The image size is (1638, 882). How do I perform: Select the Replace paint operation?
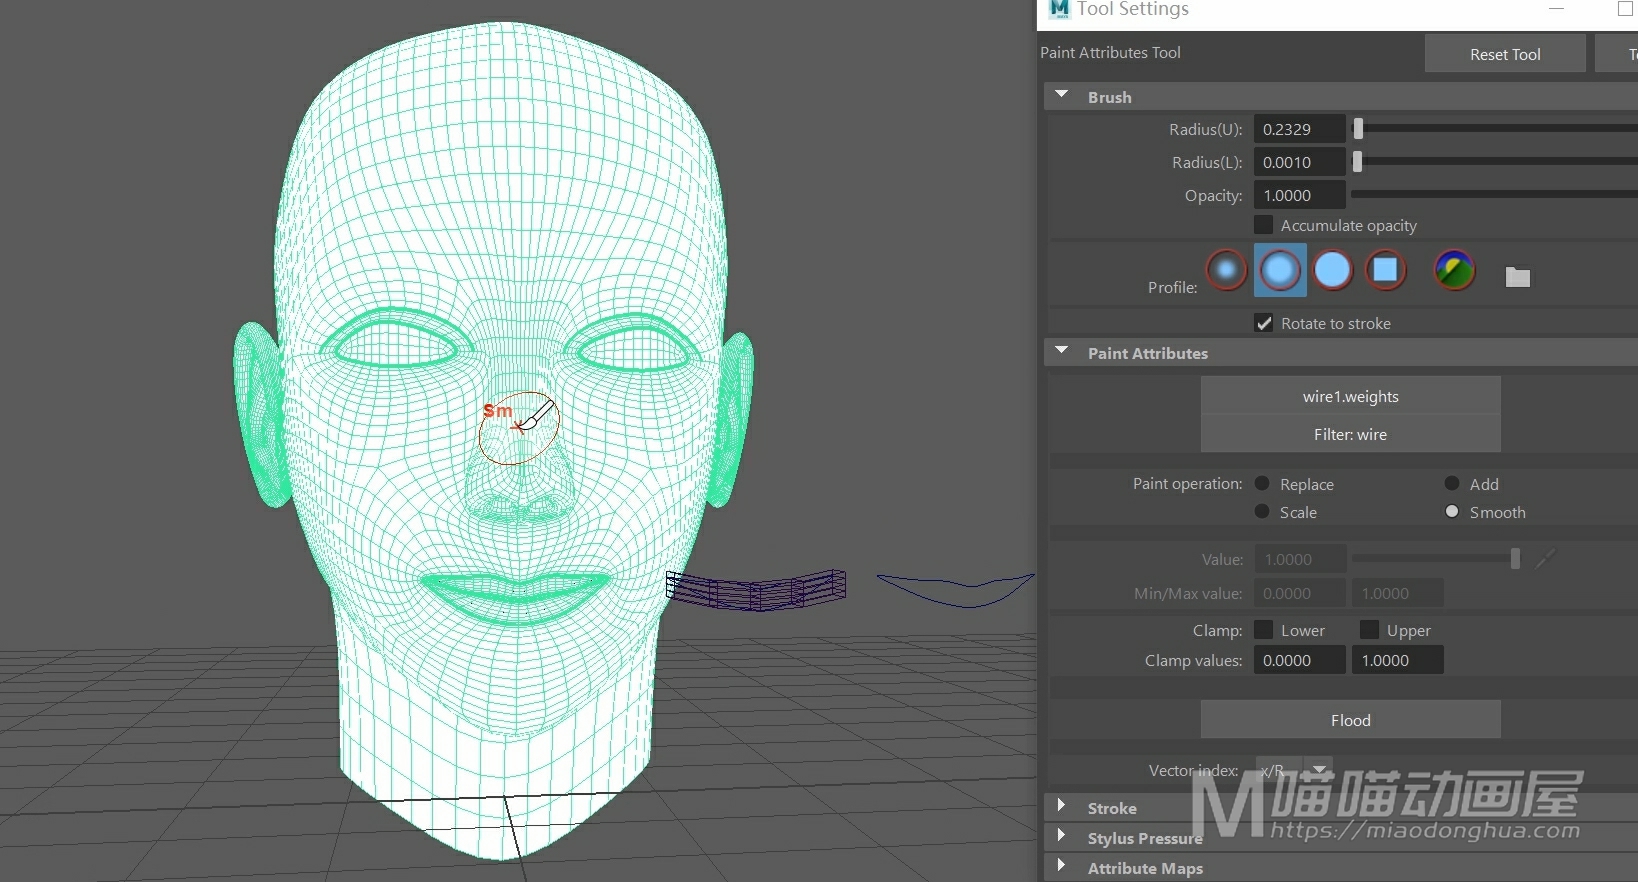click(1262, 484)
